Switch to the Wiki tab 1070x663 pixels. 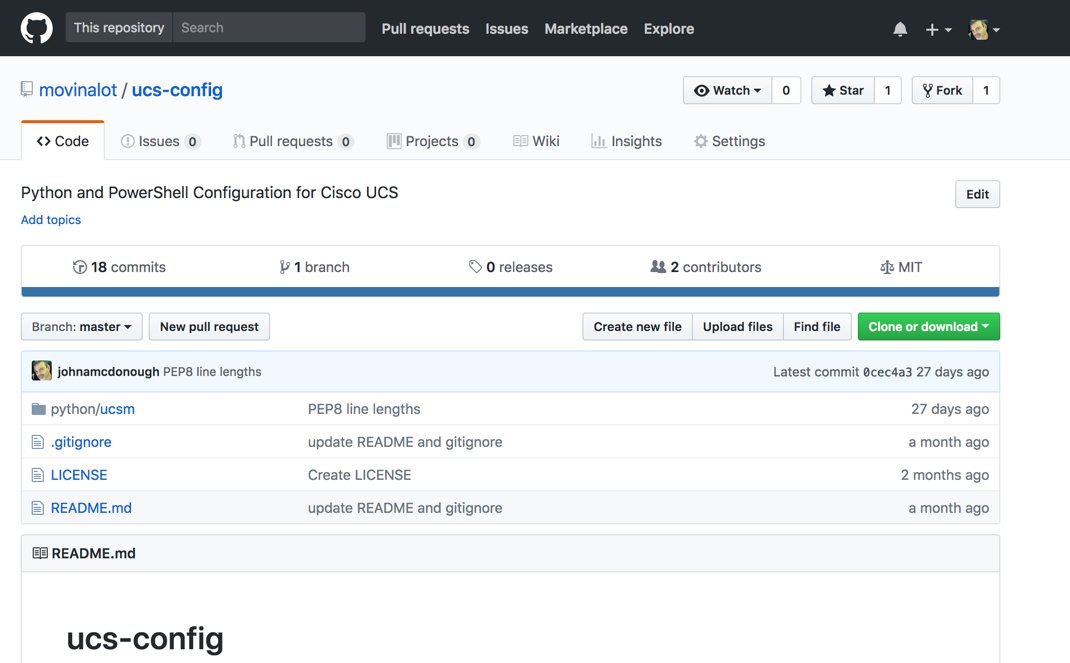tap(536, 141)
